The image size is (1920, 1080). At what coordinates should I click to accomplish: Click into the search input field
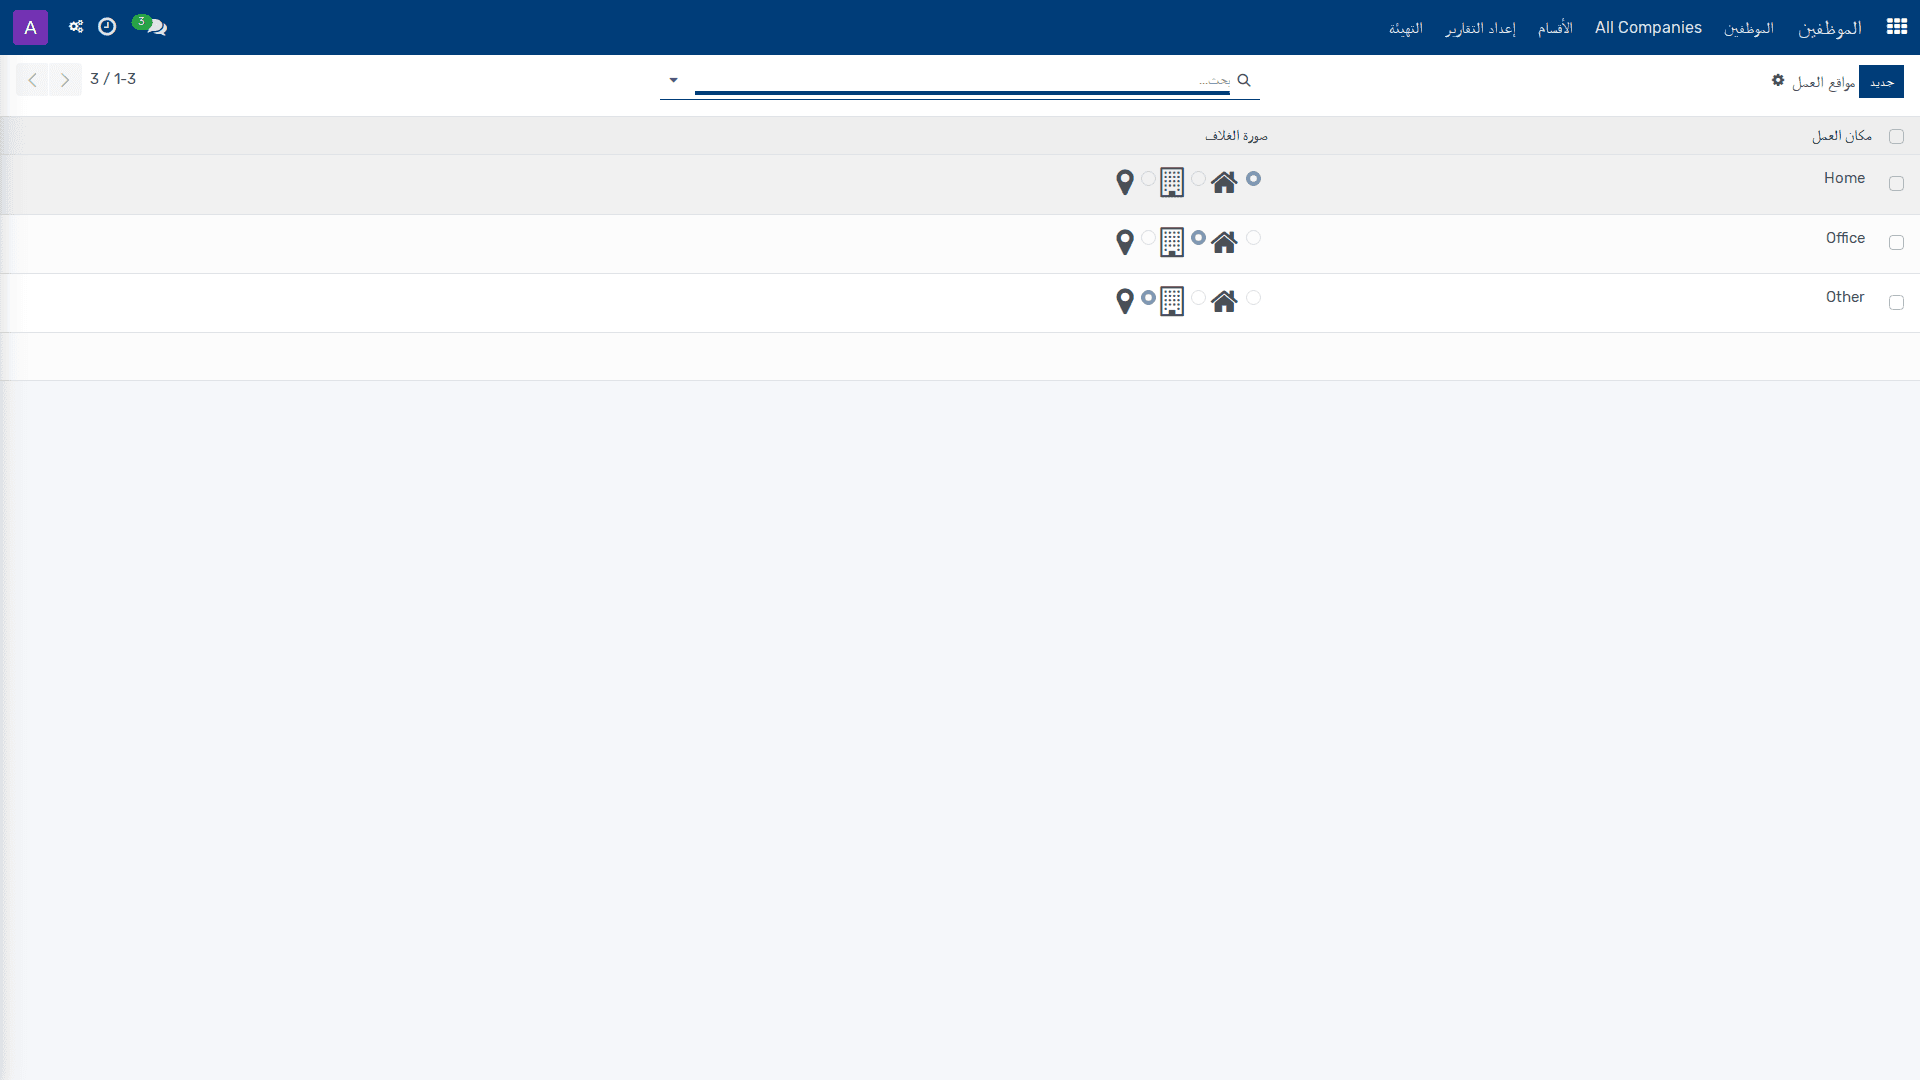(962, 80)
